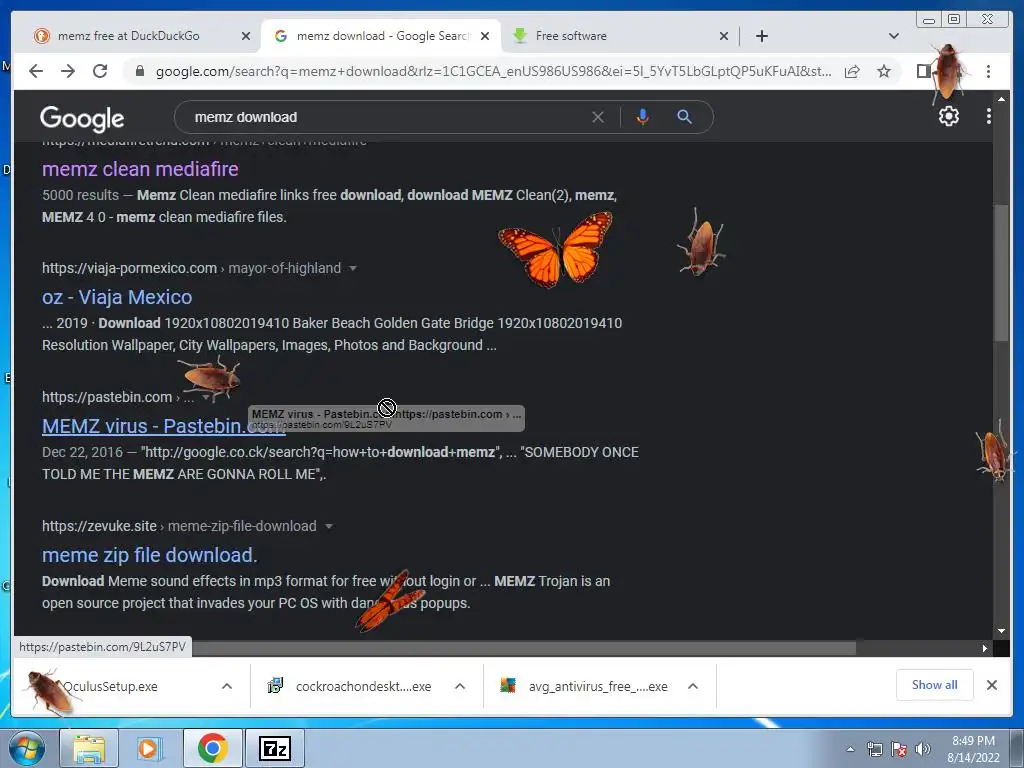Open Google quick settings gear

948,116
